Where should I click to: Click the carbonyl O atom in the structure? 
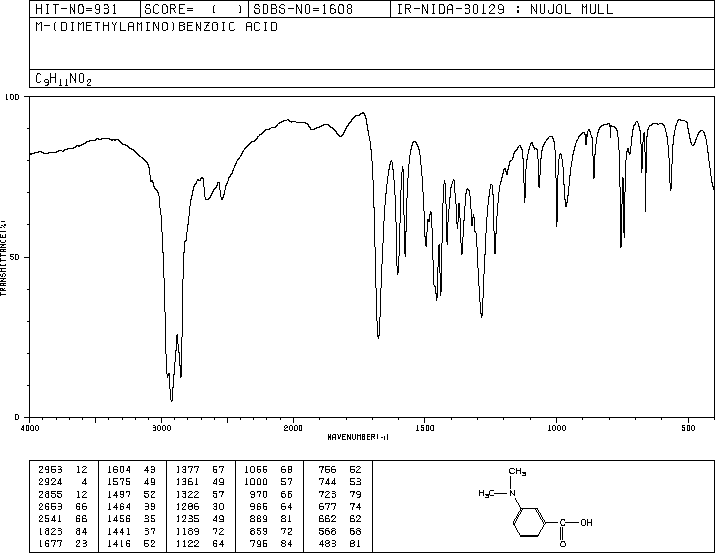point(563,544)
